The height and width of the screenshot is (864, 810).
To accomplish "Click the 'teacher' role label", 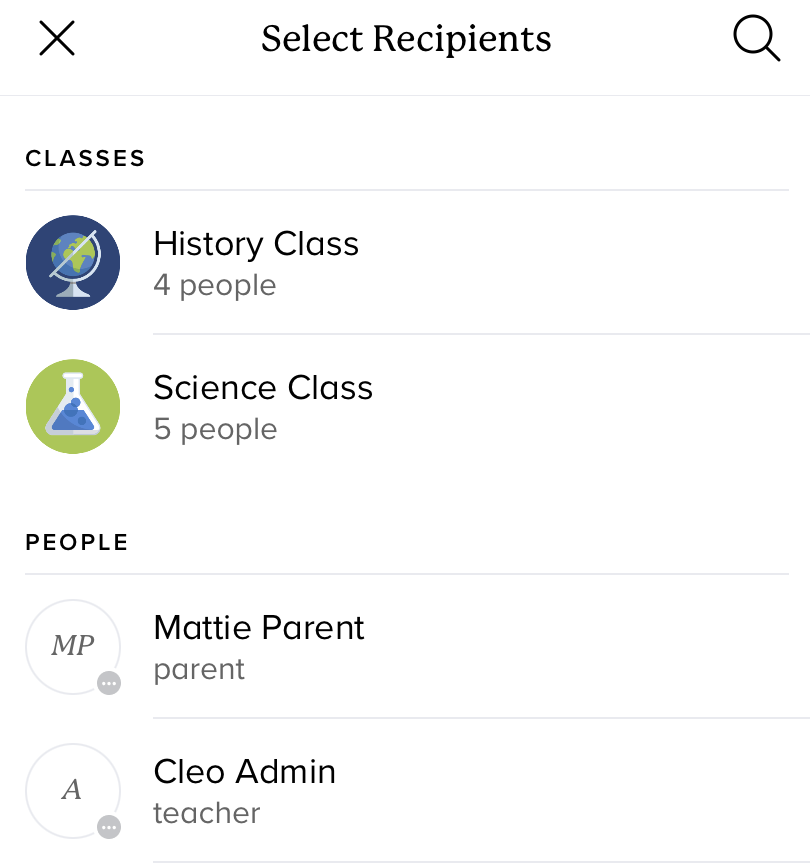I will [207, 814].
